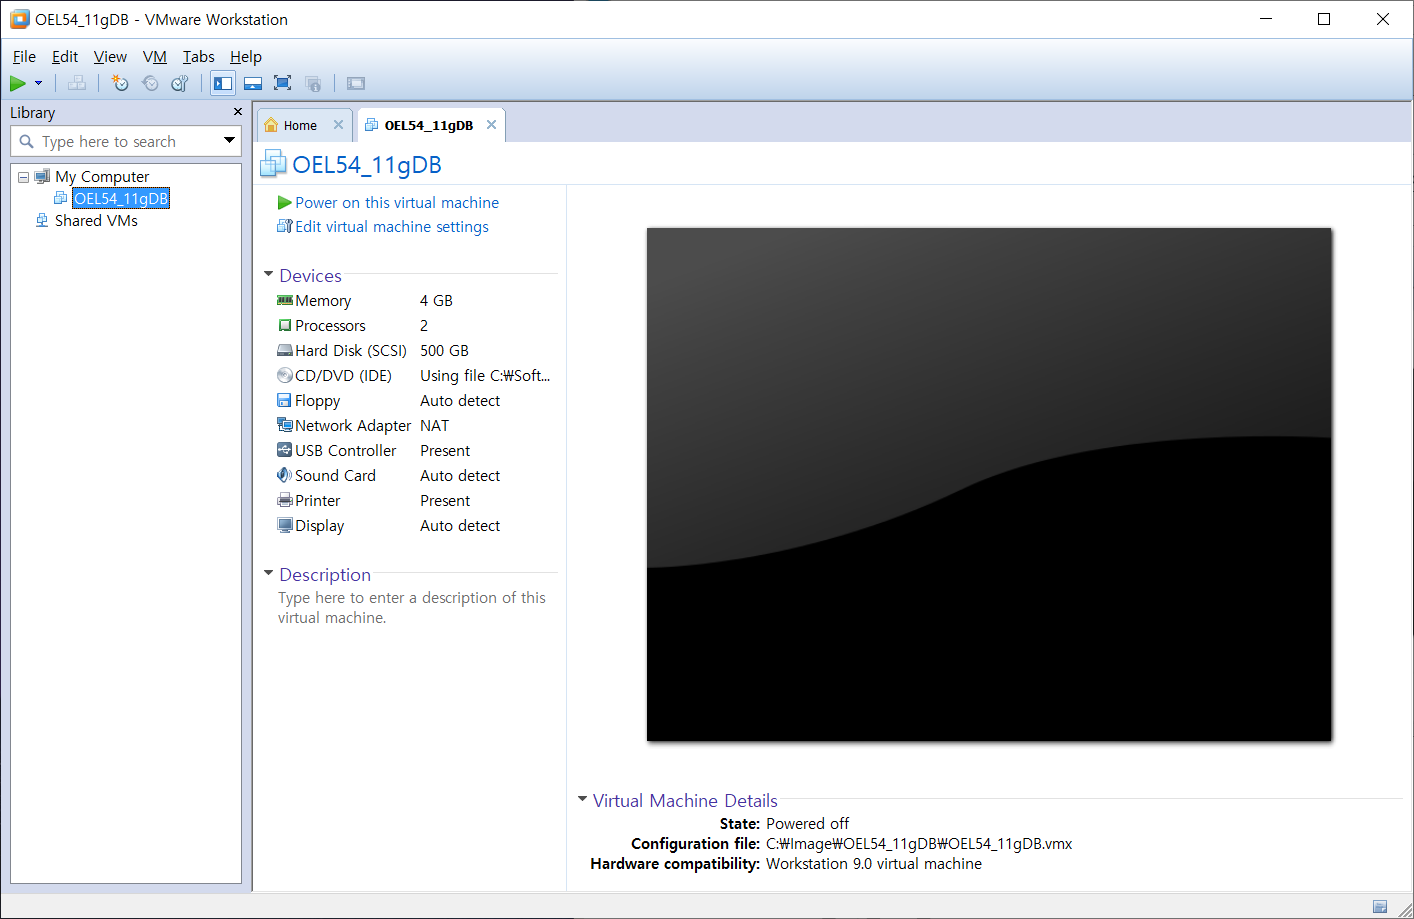Open the power options dropdown arrow
Screen dimensions: 1414x919
click(x=39, y=83)
